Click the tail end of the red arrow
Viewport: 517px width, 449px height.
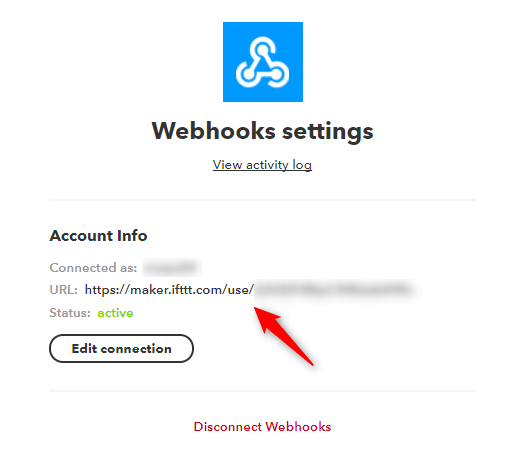click(x=309, y=361)
